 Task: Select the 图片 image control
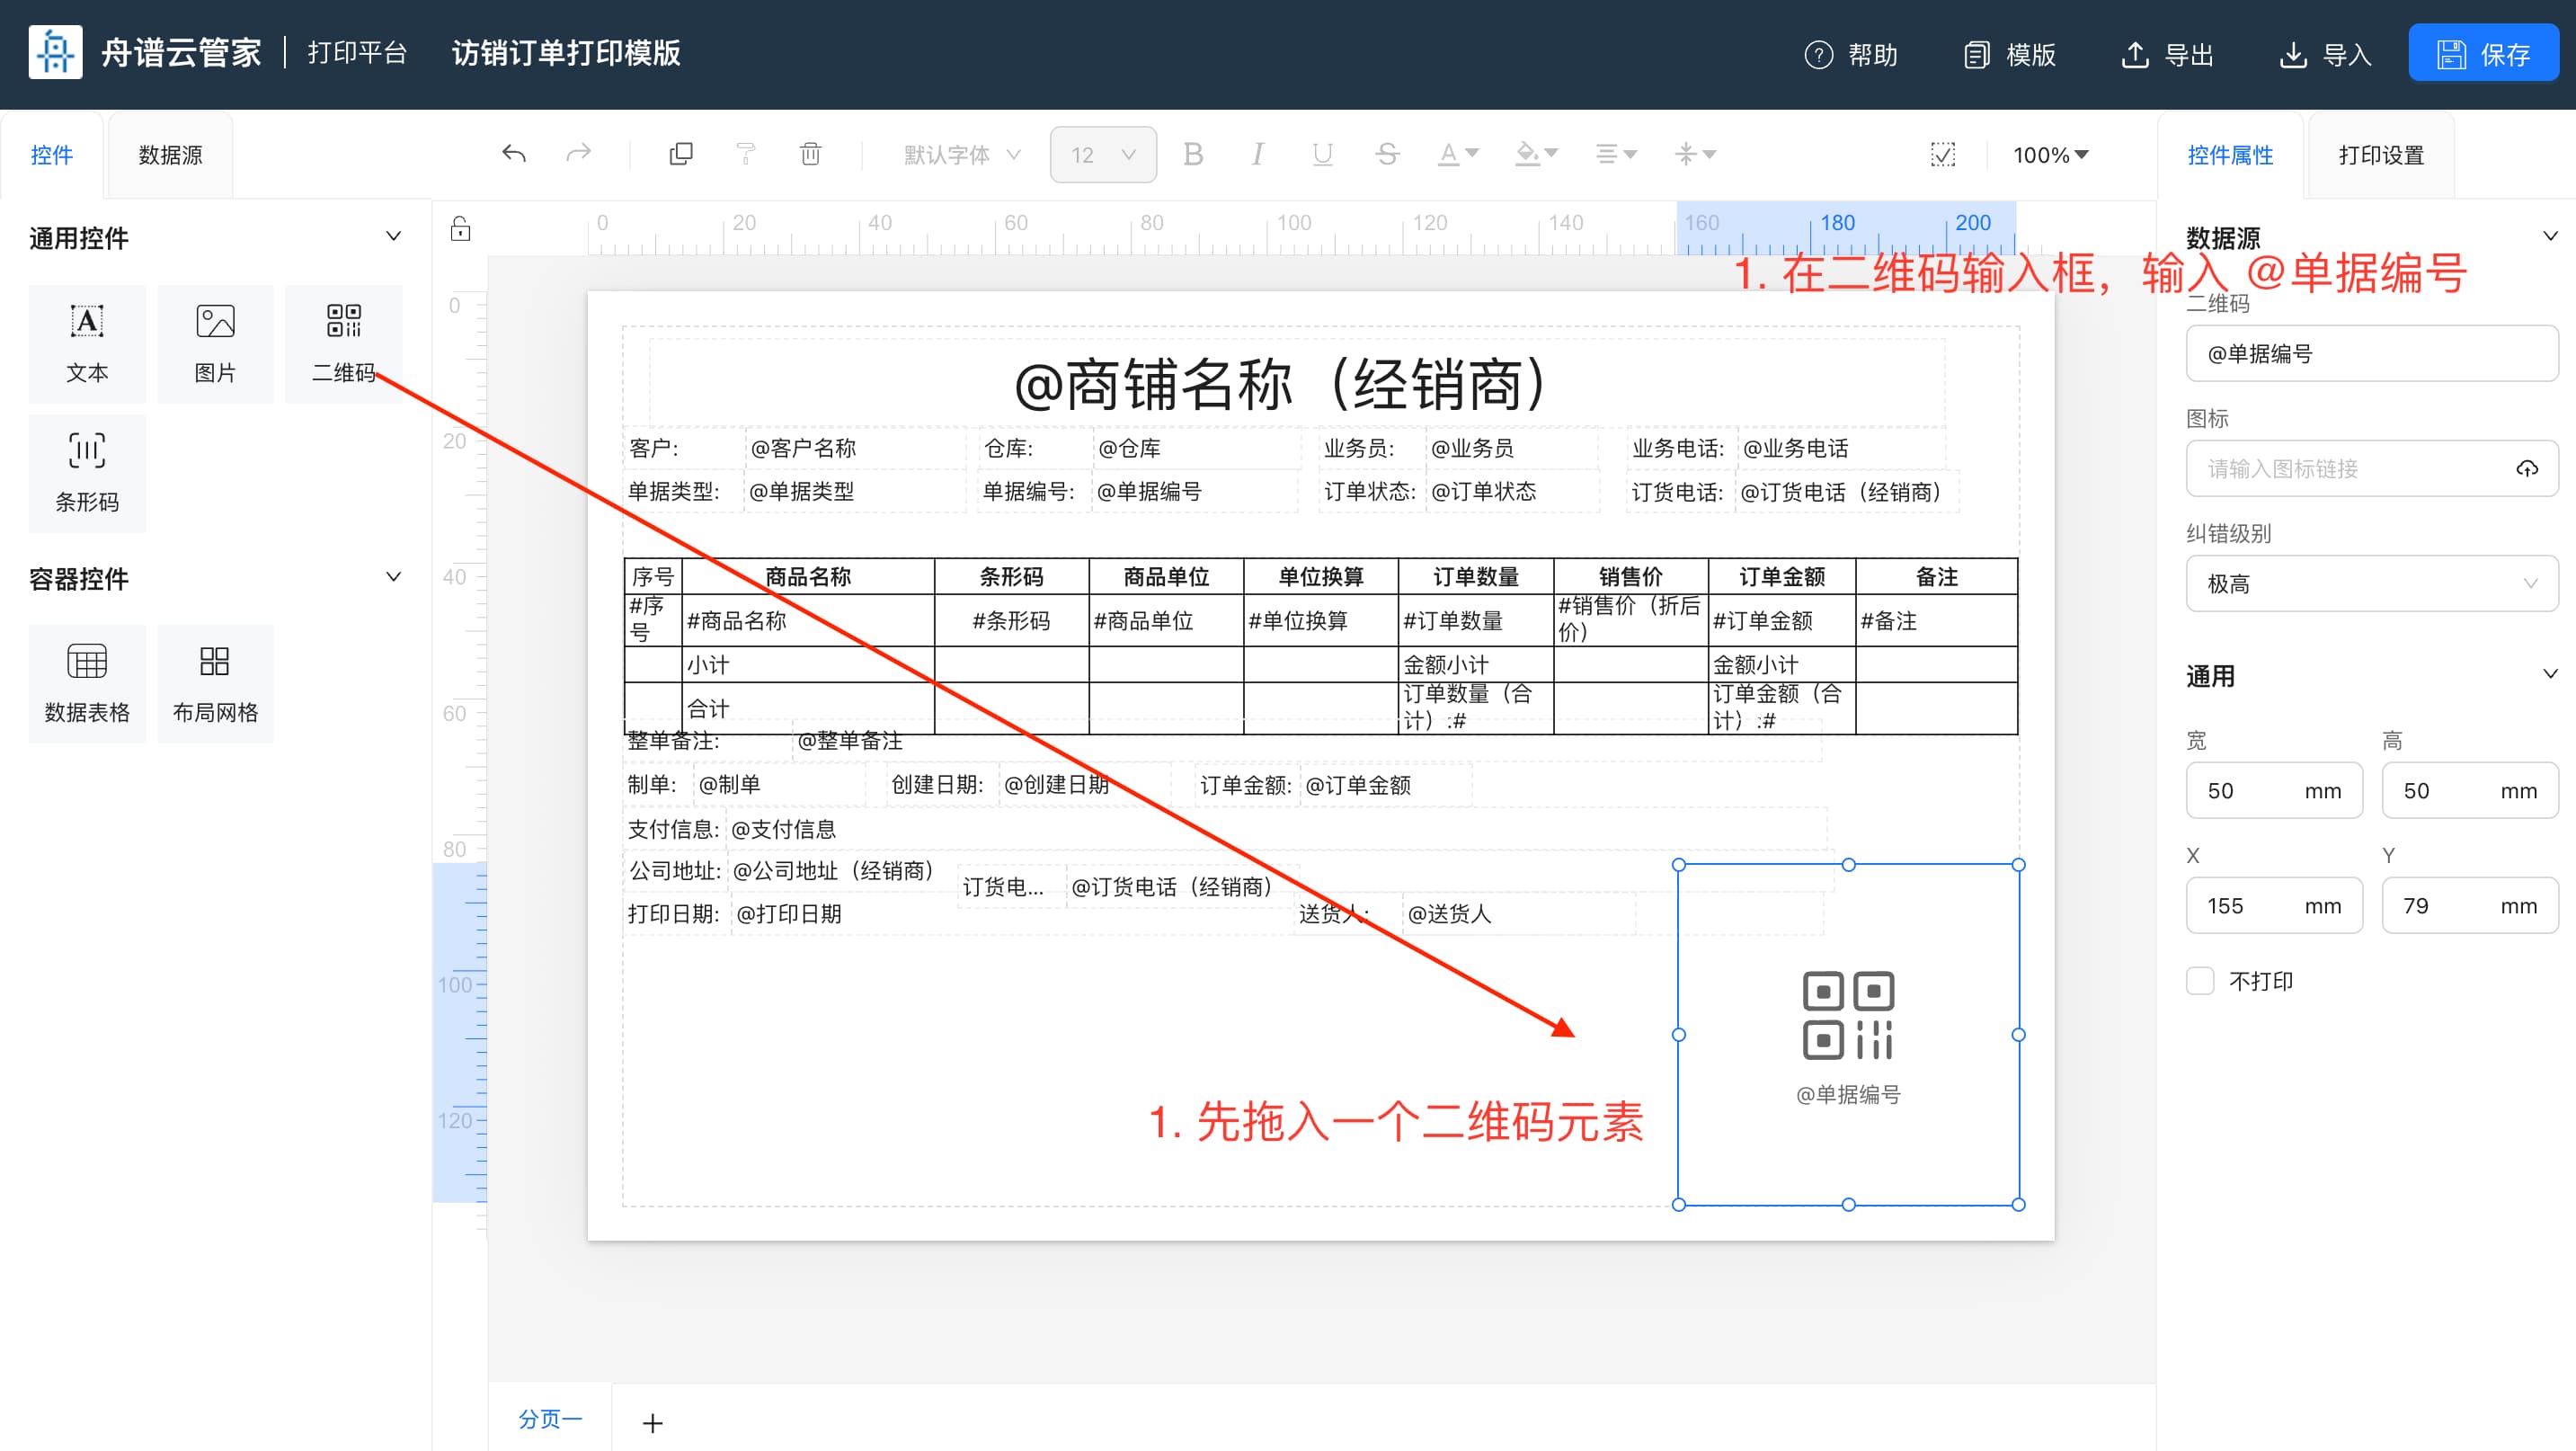coord(215,343)
